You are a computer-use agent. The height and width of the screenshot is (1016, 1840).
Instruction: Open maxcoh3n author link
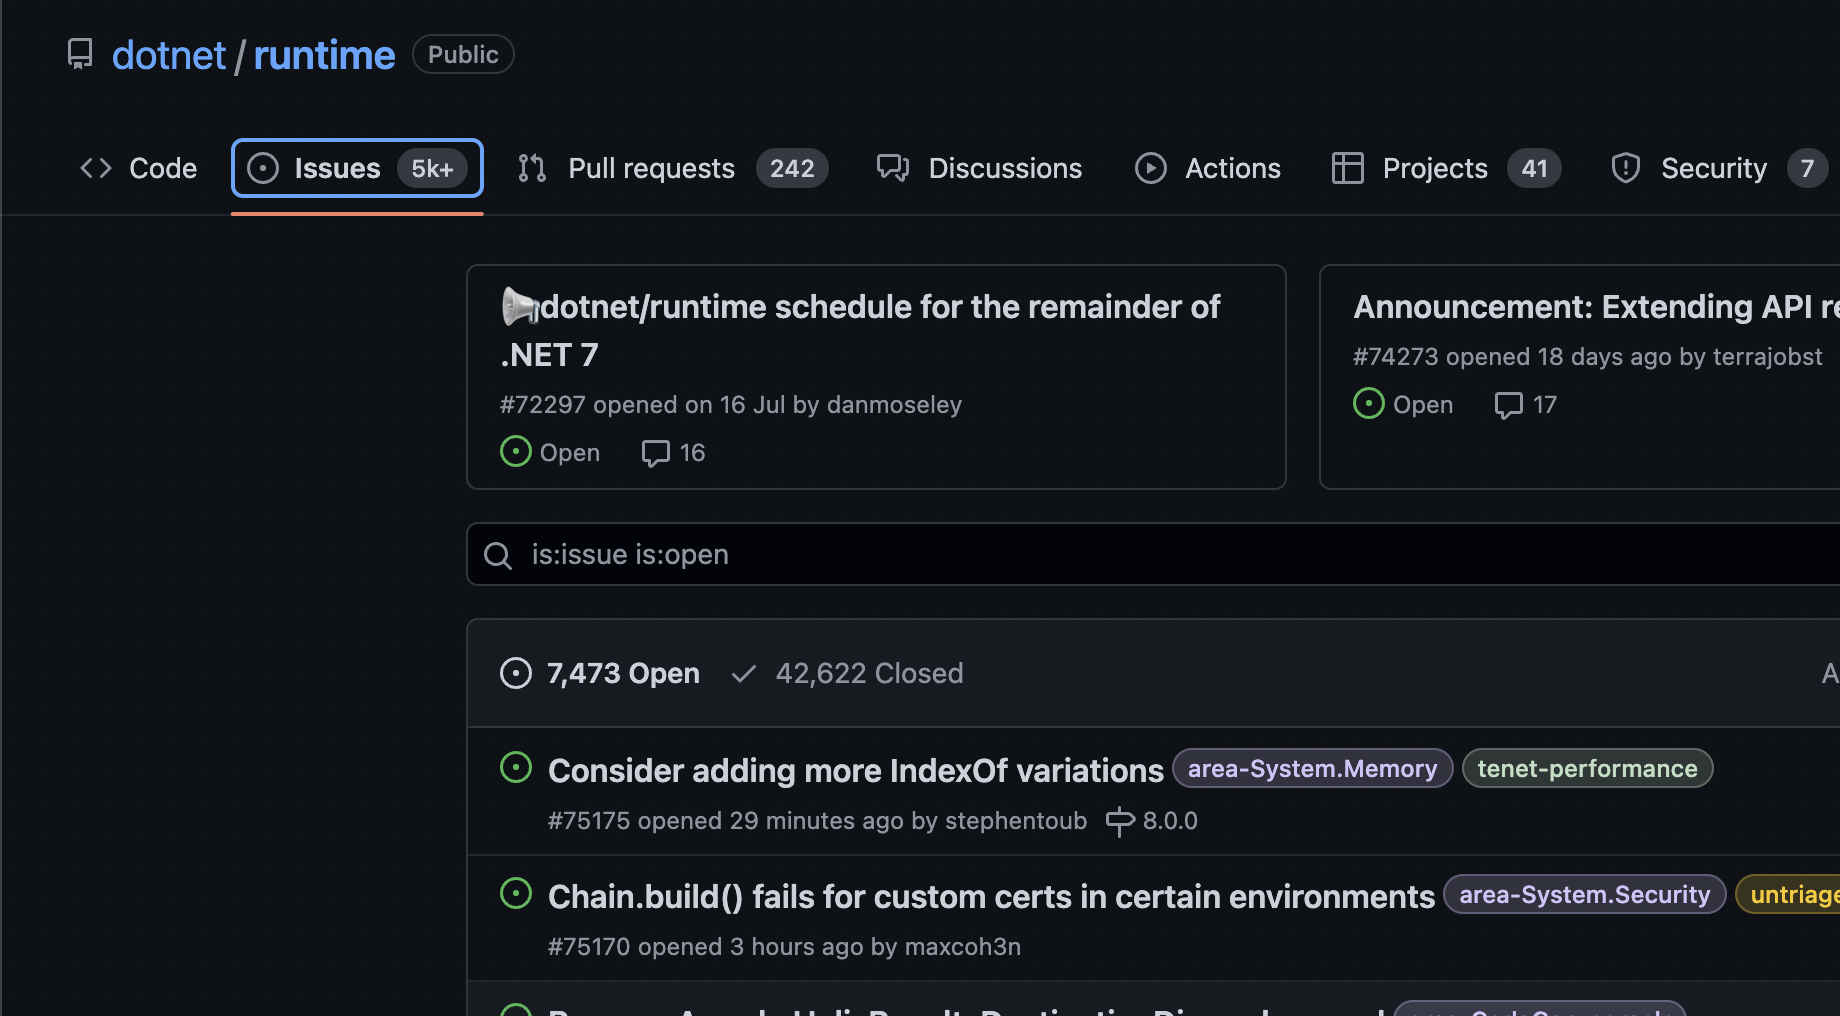tap(963, 947)
